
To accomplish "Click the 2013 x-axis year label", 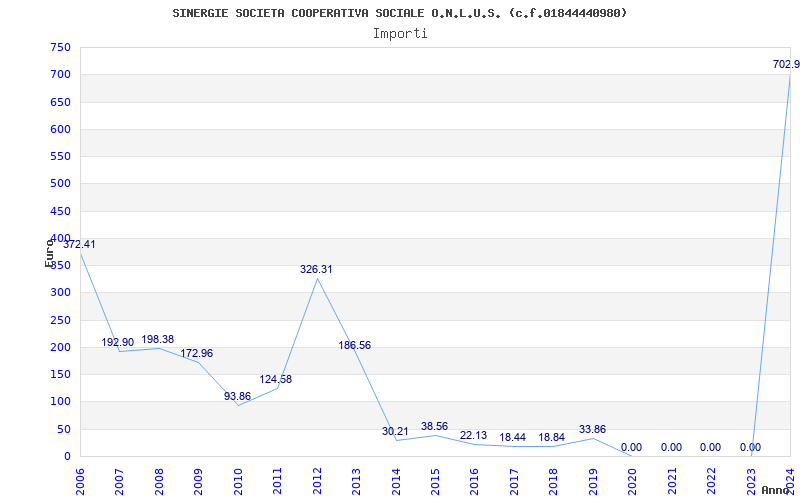I will (356, 481).
